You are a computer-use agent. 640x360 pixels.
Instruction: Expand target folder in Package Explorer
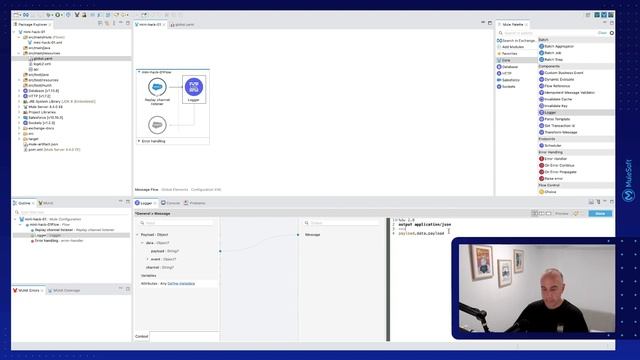point(19,139)
